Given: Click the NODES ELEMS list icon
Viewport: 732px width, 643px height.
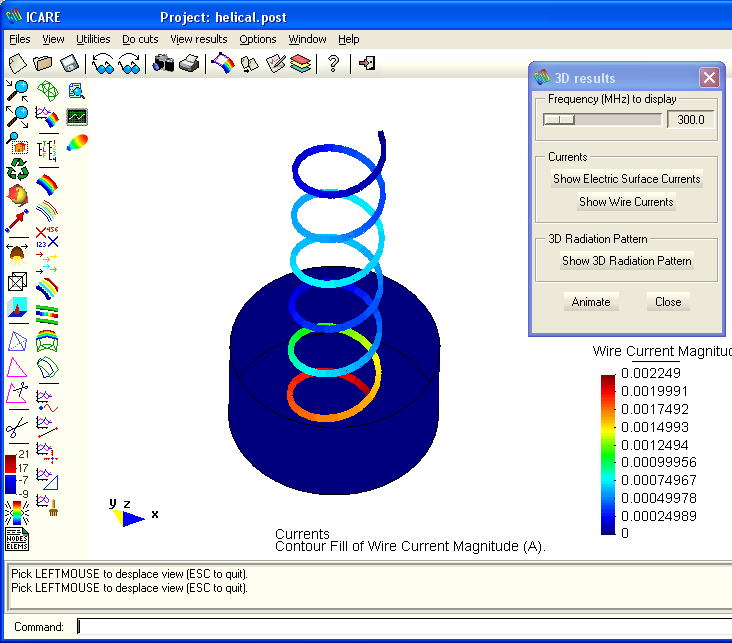Looking at the screenshot, I should [17, 539].
